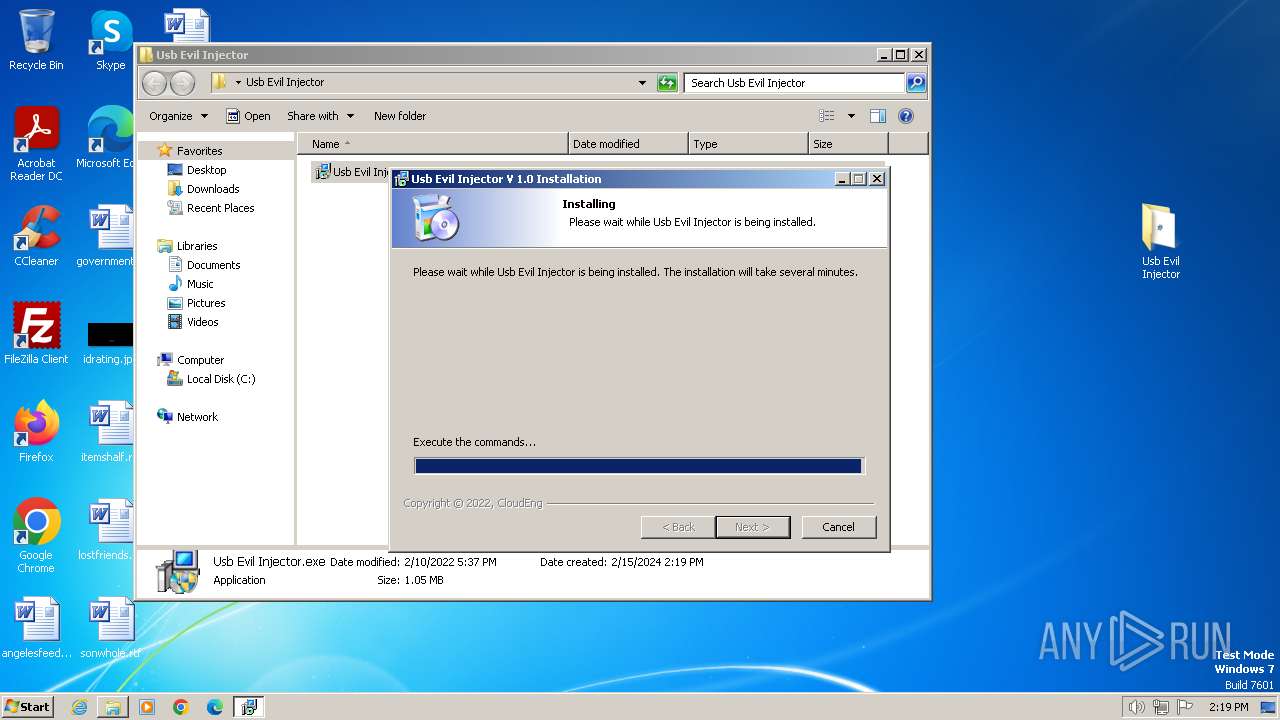Sort by Date modified column header
Image resolution: width=1280 pixels, height=720 pixels.
[x=628, y=144]
